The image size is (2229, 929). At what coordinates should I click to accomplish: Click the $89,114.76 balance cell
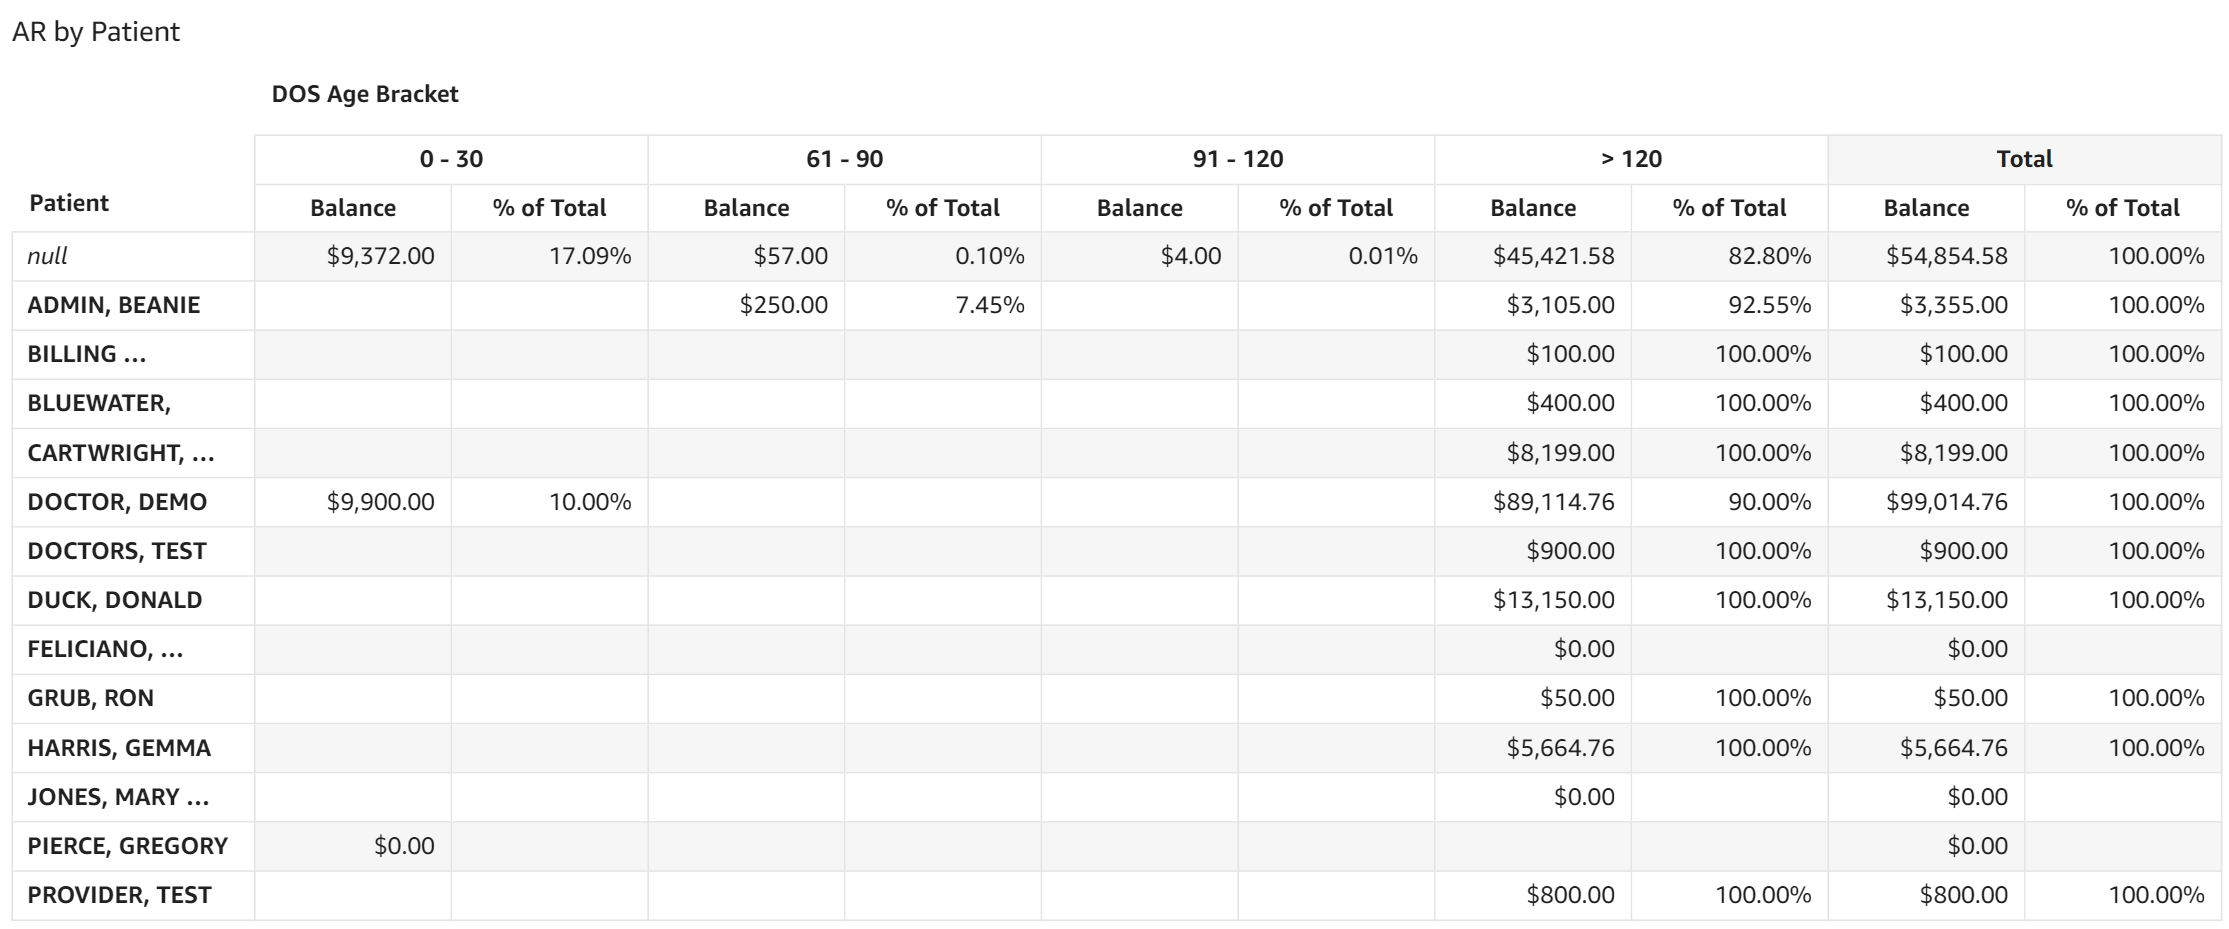pyautogui.click(x=1553, y=502)
